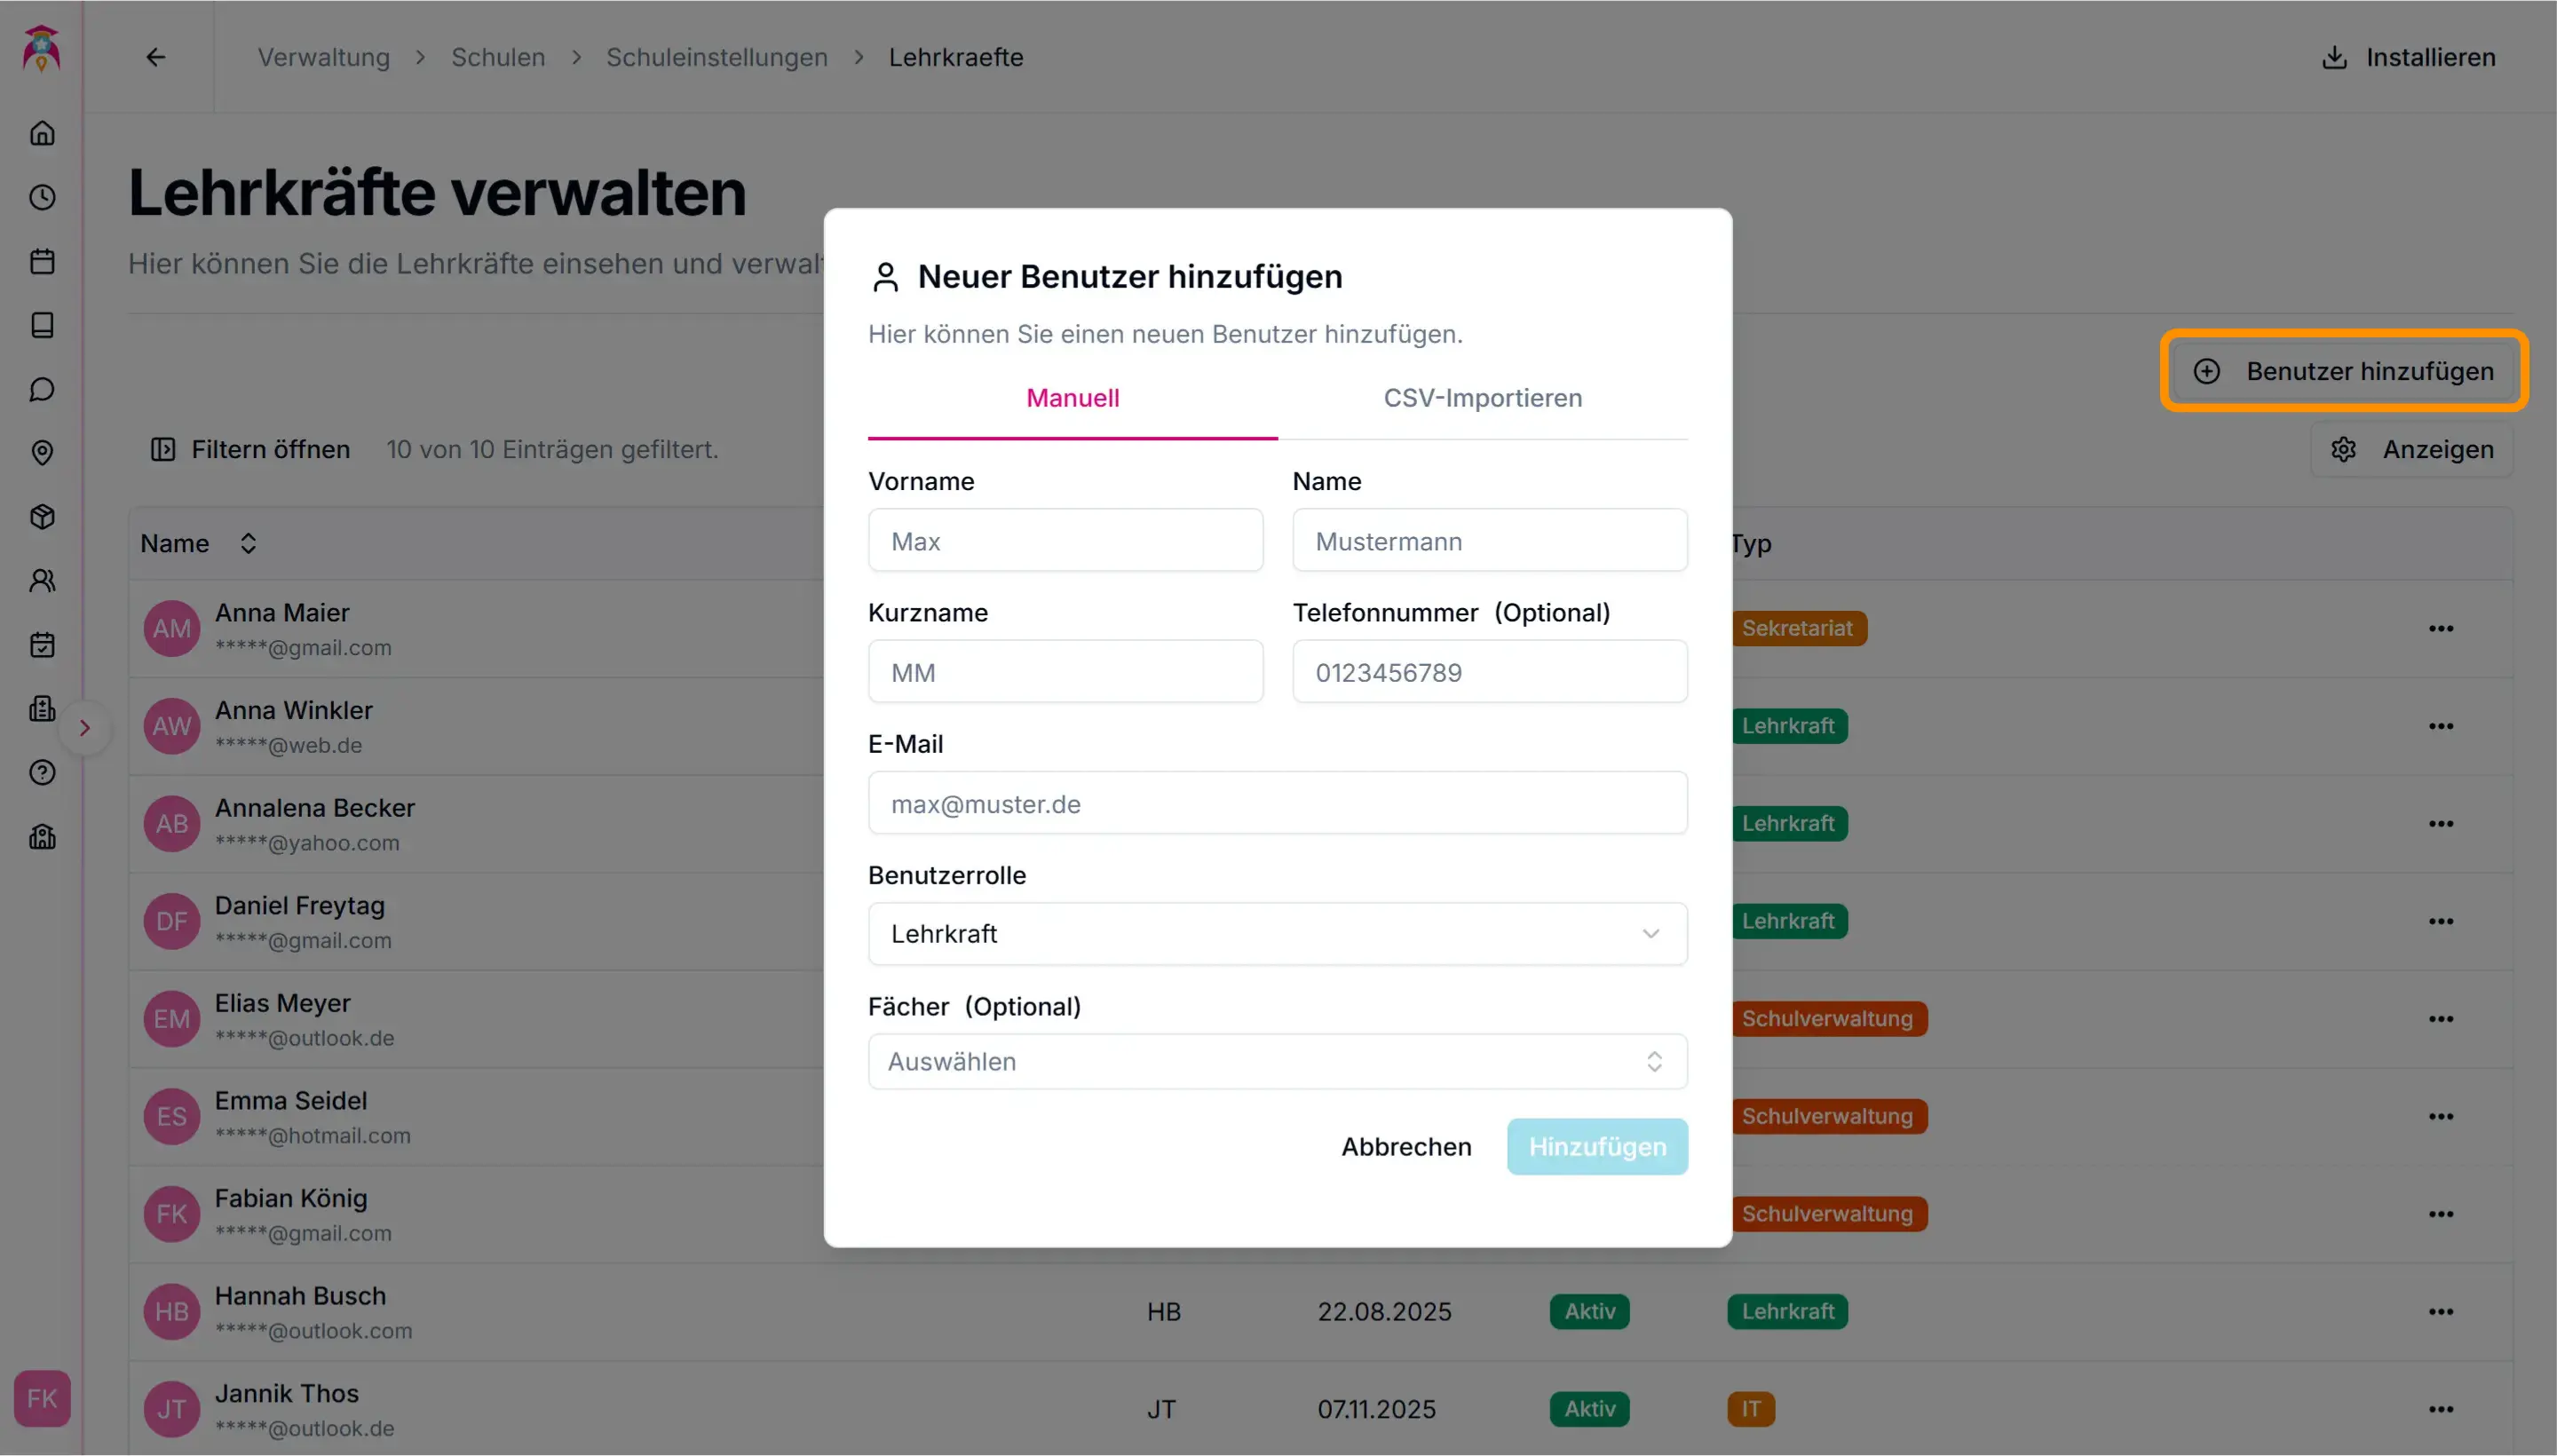This screenshot has width=2557, height=1456.
Task: Open the location pin sidebar icon
Action: pyautogui.click(x=42, y=453)
